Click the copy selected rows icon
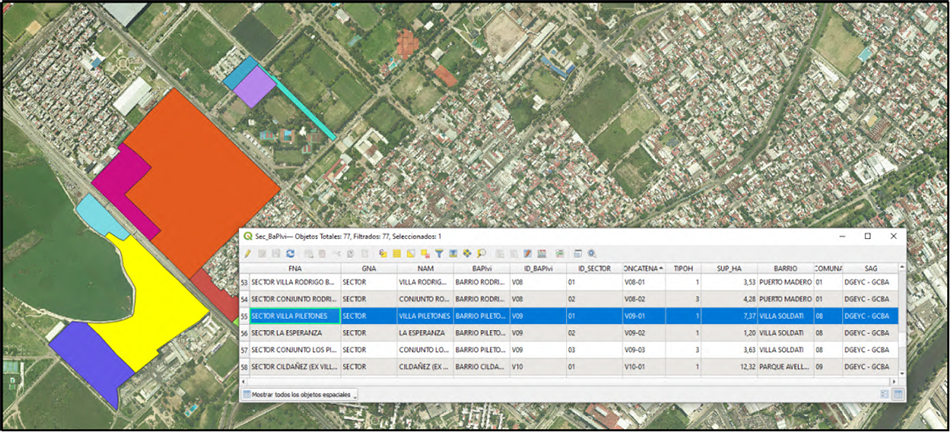Image resolution: width=950 pixels, height=432 pixels. coord(351,254)
